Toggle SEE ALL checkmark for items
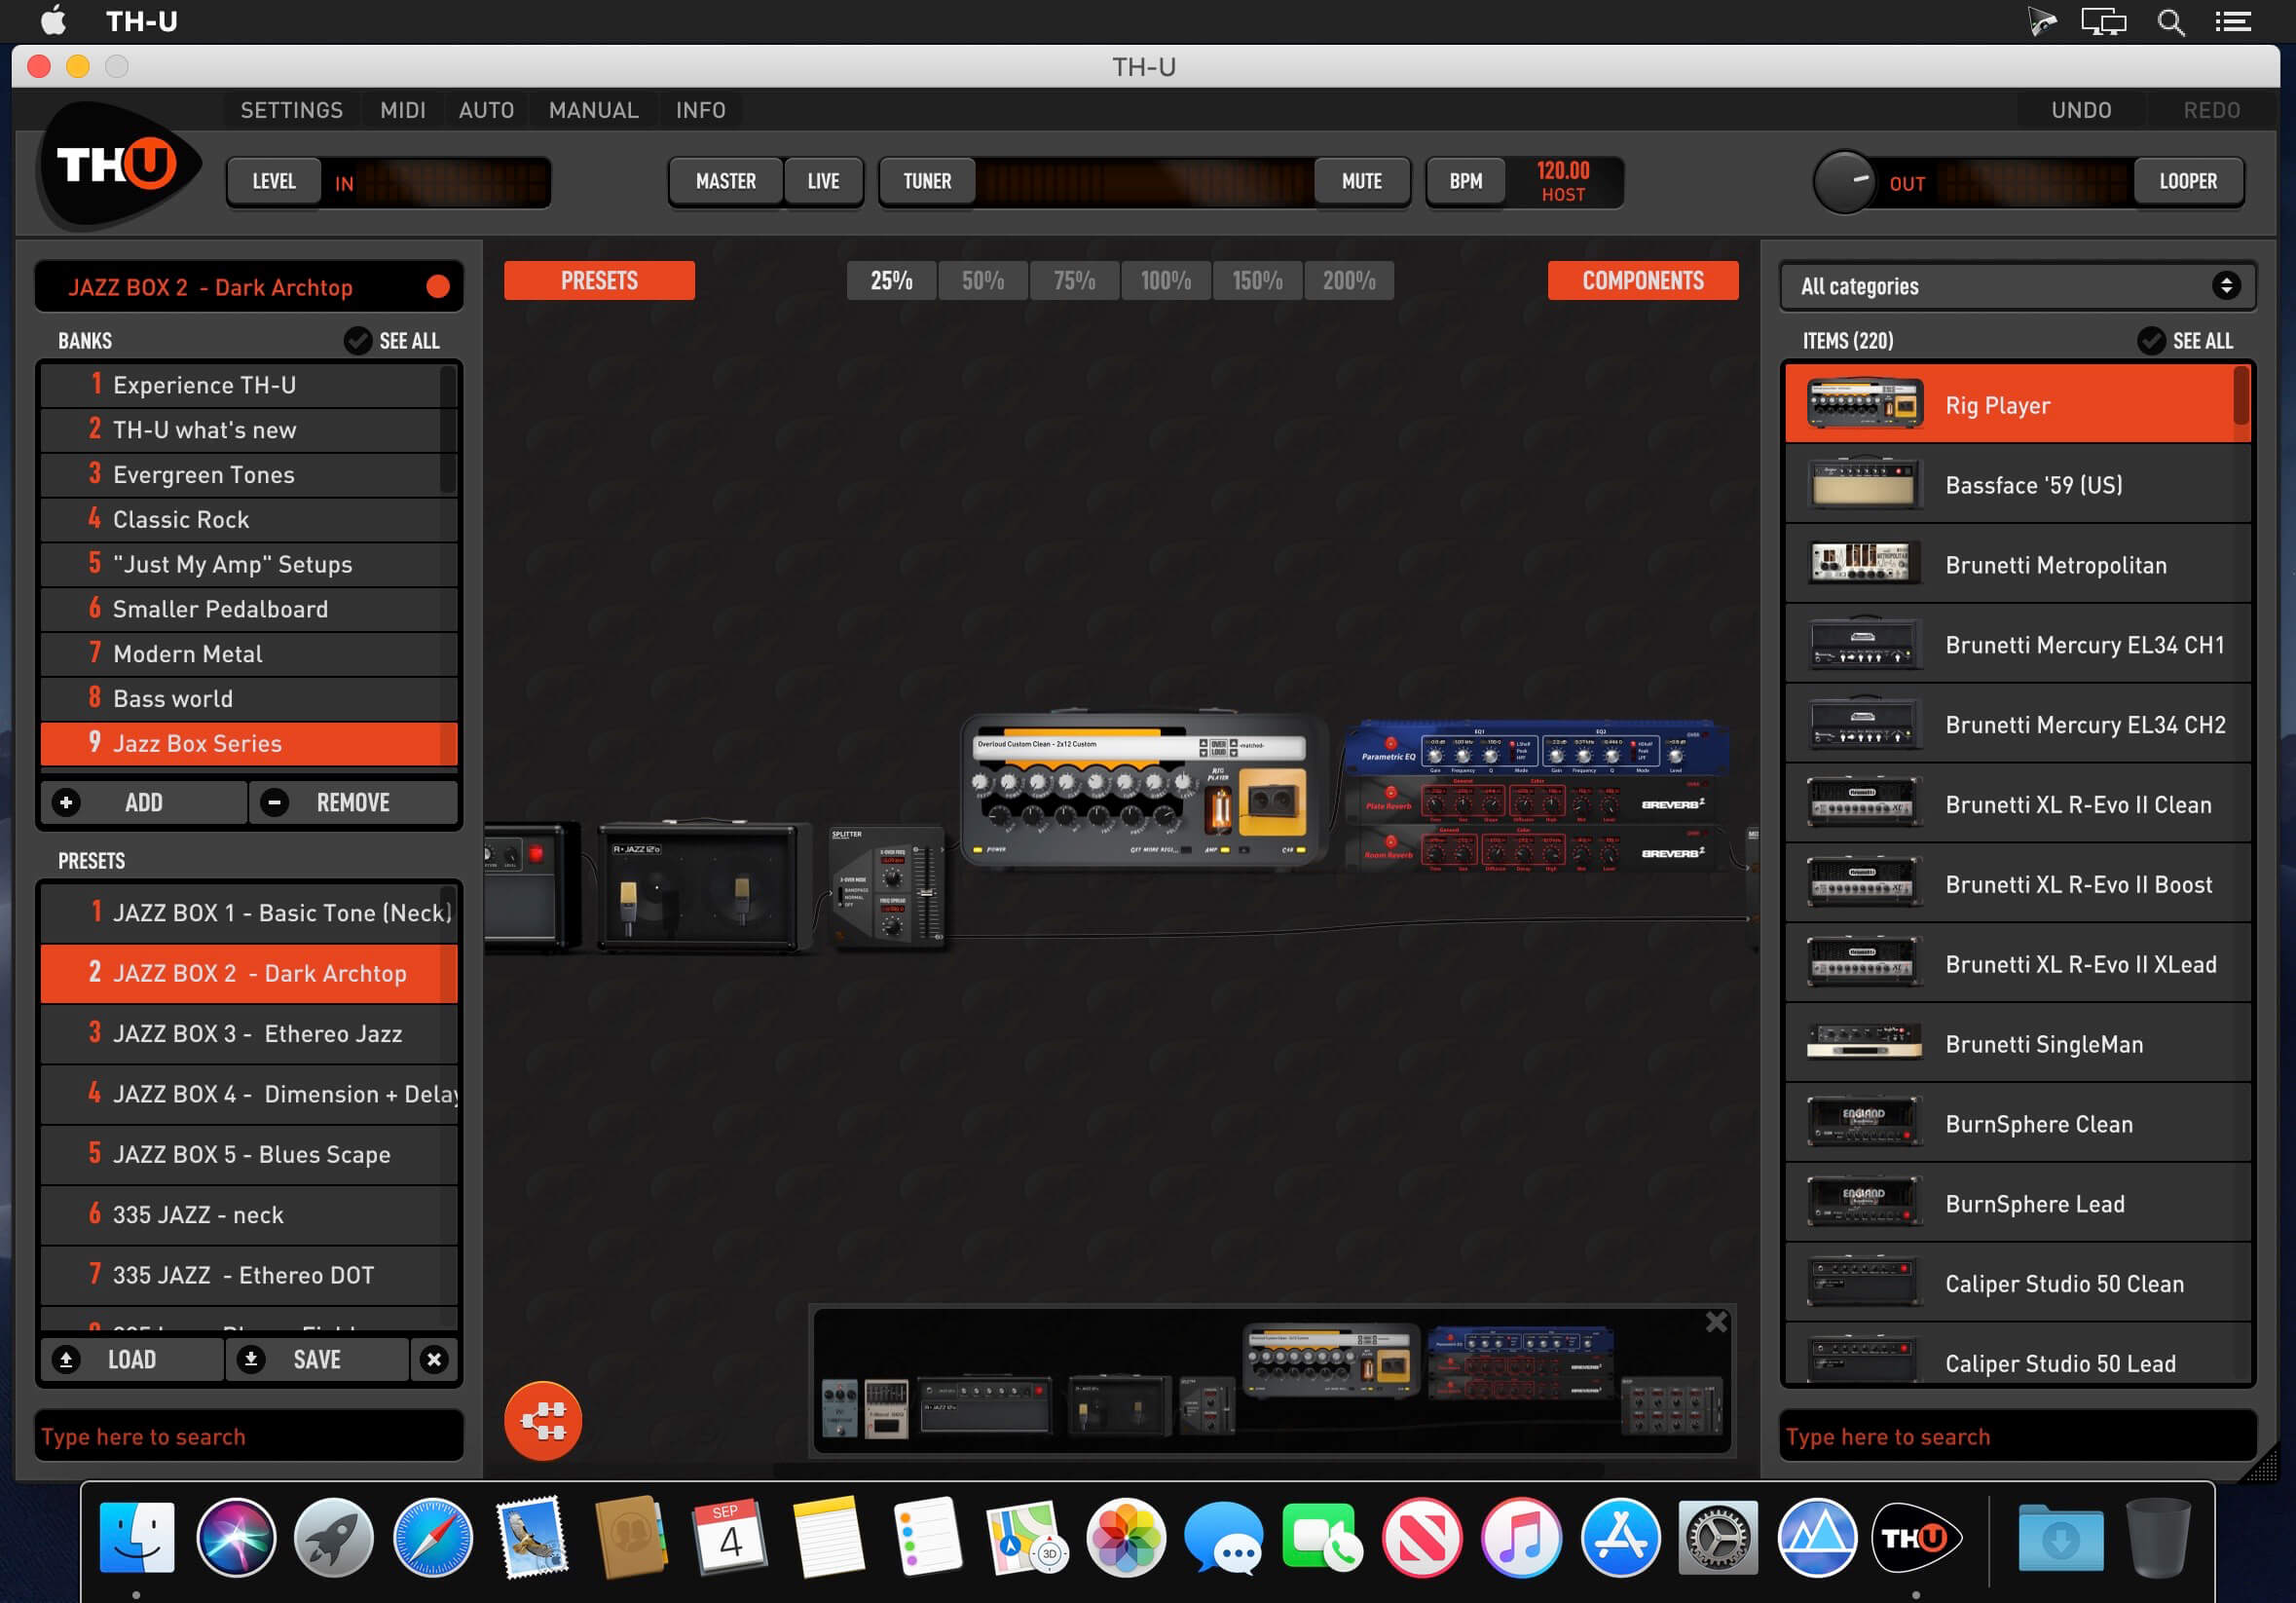2296x1603 pixels. pos(2151,341)
